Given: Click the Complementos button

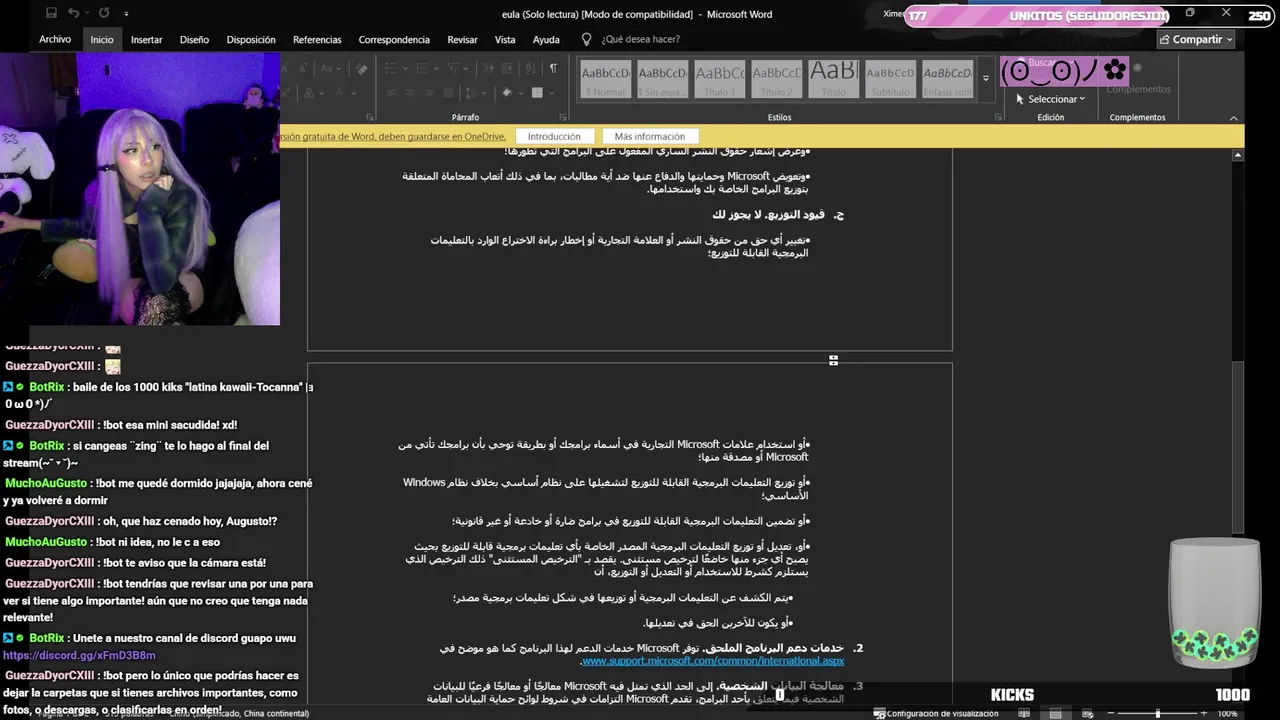Looking at the screenshot, I should tap(1137, 80).
